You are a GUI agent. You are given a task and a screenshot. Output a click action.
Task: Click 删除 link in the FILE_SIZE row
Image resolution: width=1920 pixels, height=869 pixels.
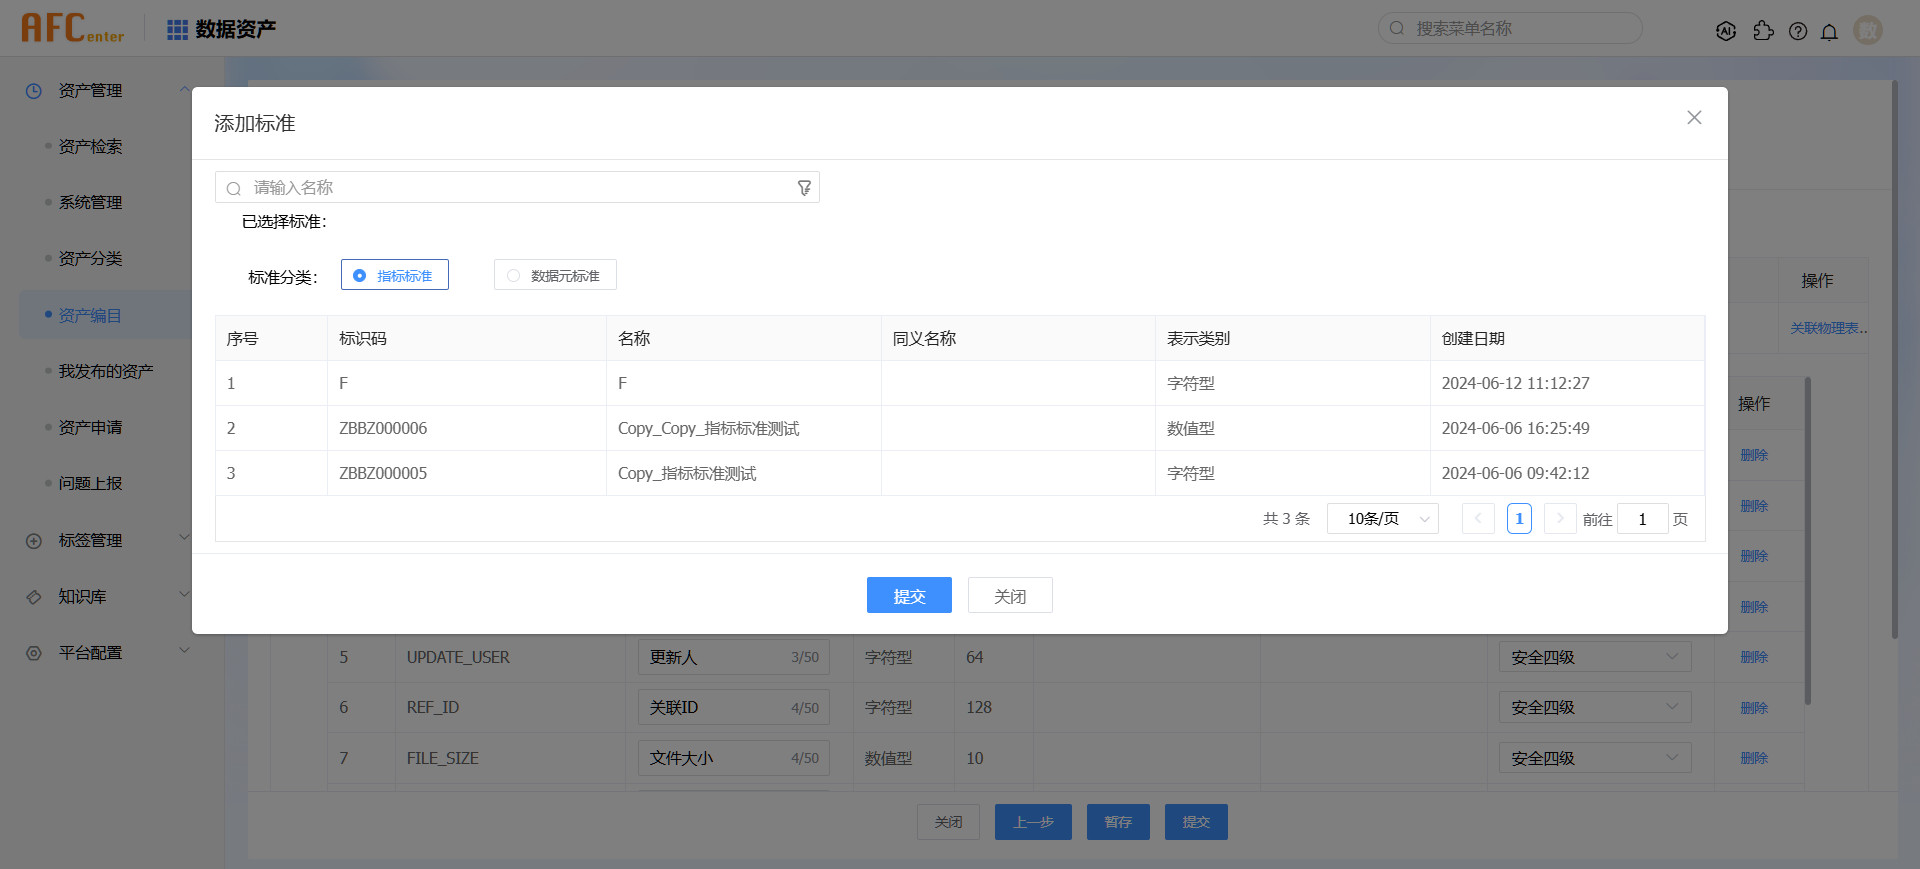coord(1754,758)
